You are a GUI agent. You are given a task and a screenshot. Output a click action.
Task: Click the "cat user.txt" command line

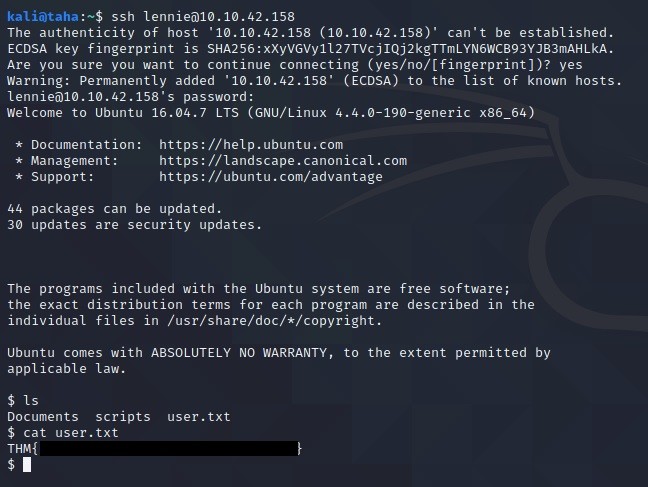point(71,433)
